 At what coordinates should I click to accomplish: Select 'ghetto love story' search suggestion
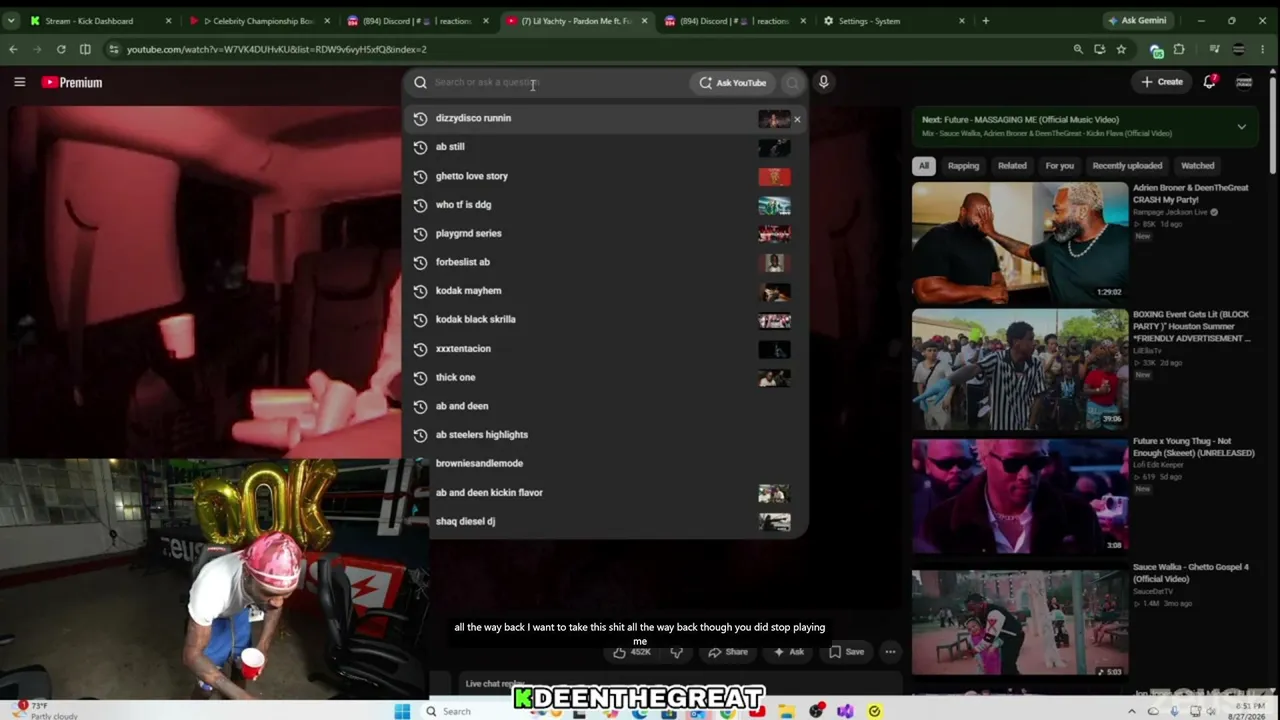click(x=606, y=176)
